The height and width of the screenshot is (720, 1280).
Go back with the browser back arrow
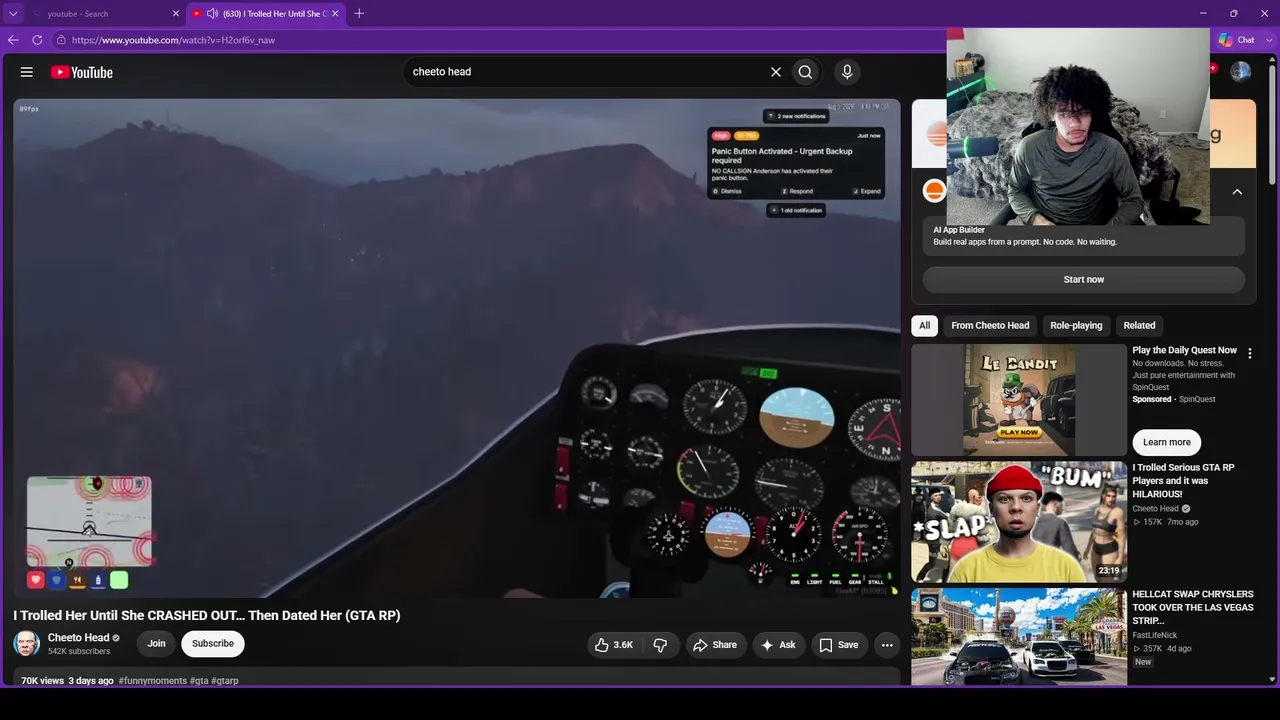[13, 40]
